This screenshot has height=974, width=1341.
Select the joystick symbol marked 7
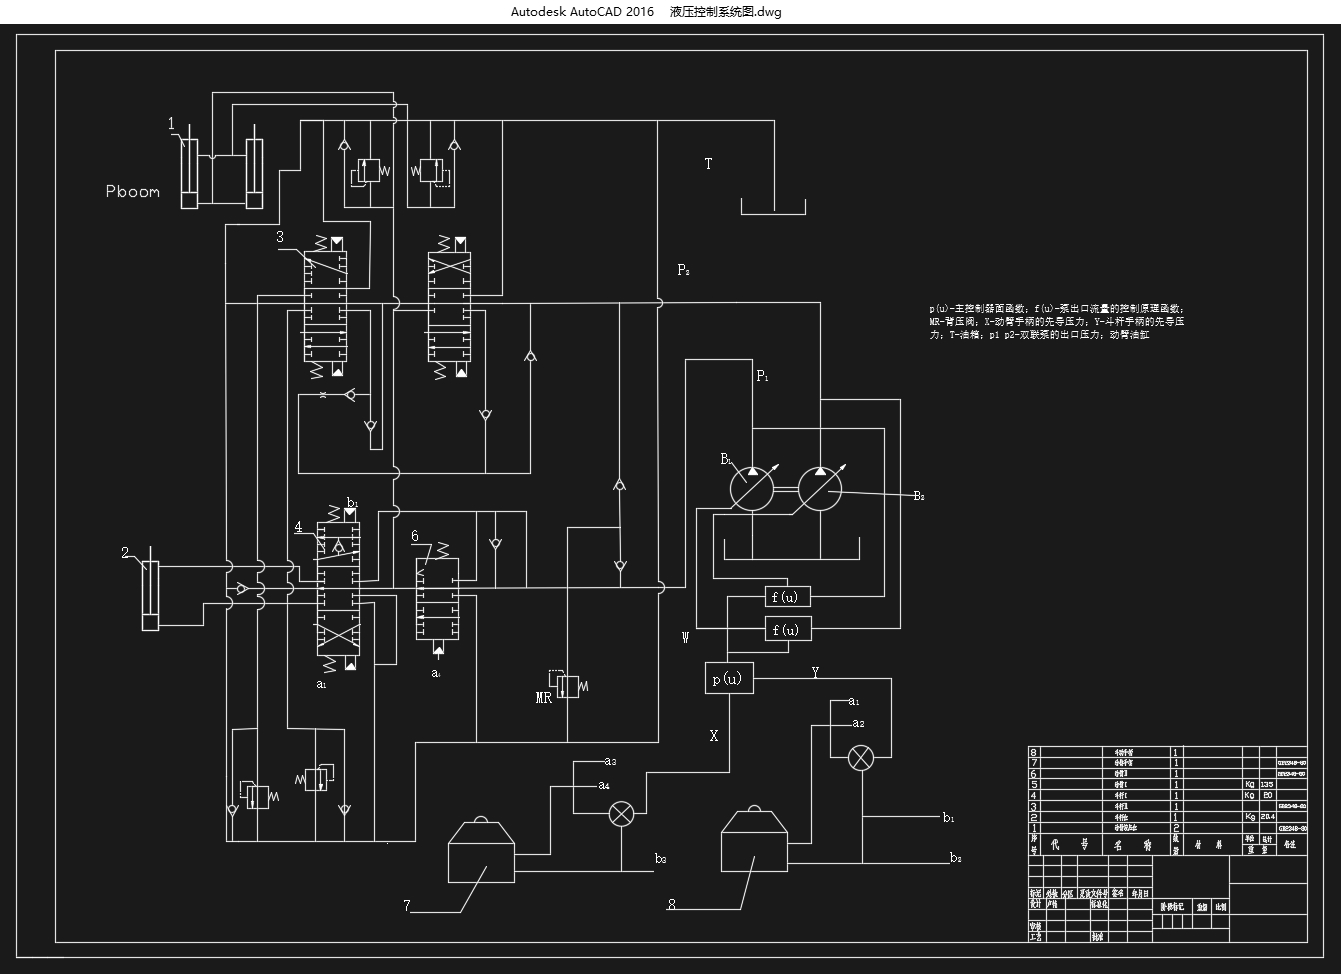point(481,851)
